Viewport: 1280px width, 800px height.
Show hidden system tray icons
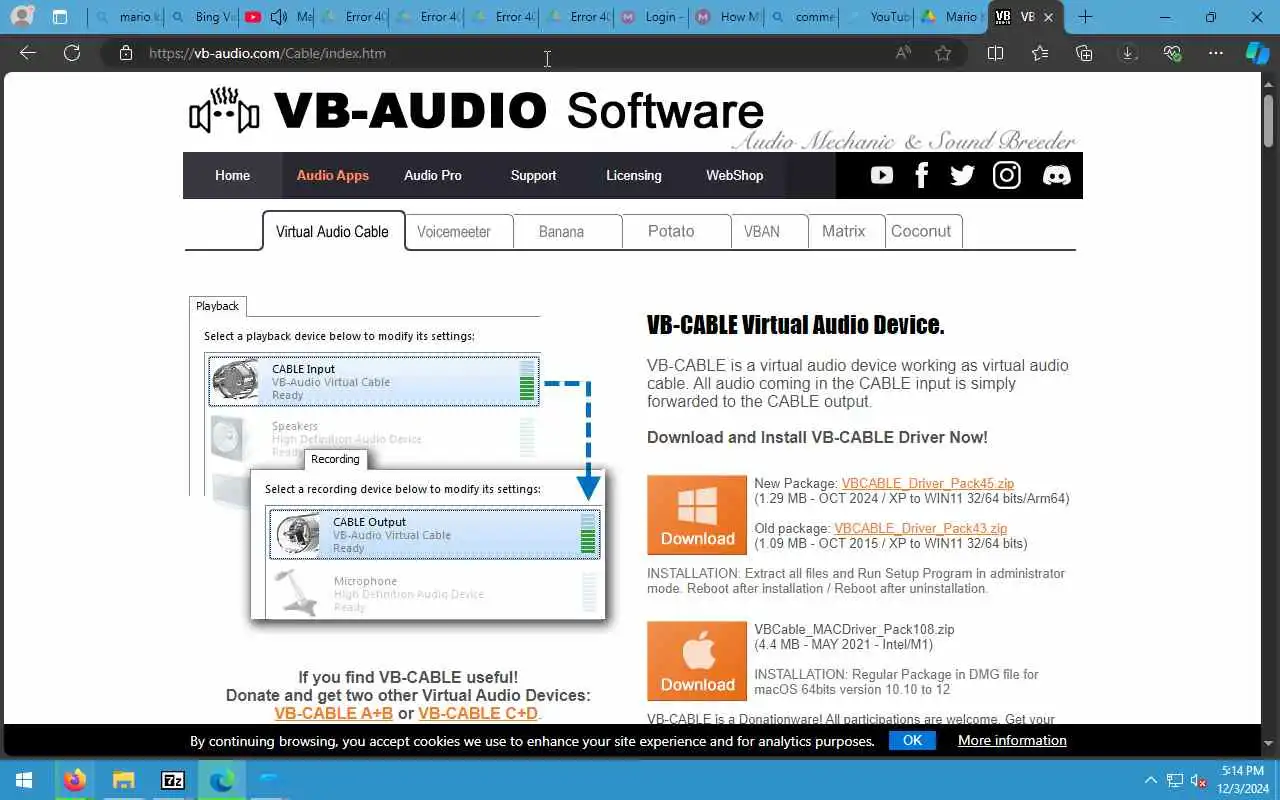click(x=1150, y=780)
